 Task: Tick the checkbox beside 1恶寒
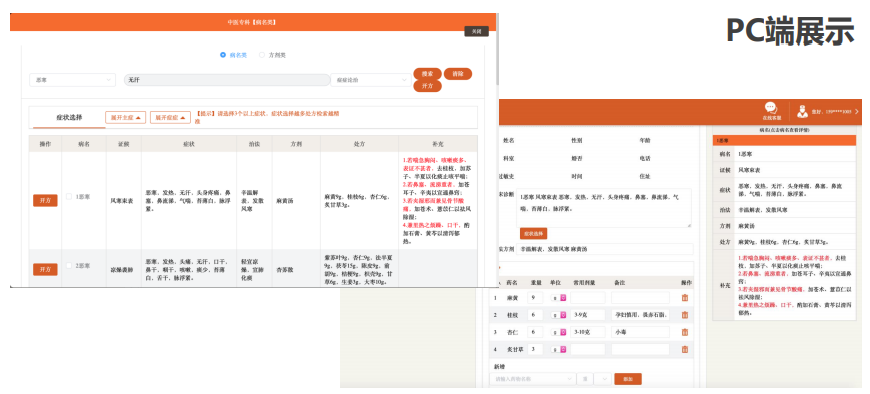69,196
